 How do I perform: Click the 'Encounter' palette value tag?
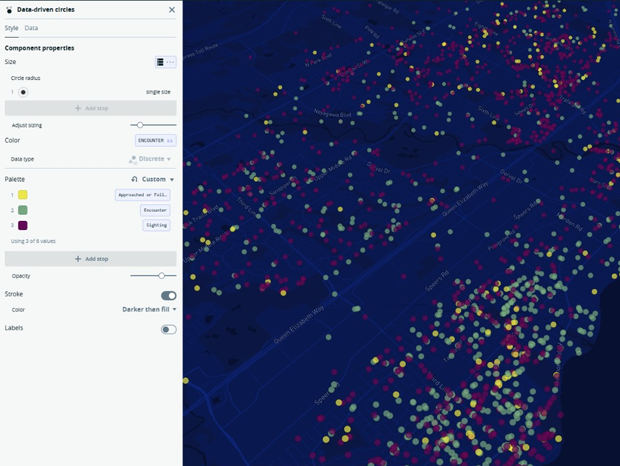[155, 210]
